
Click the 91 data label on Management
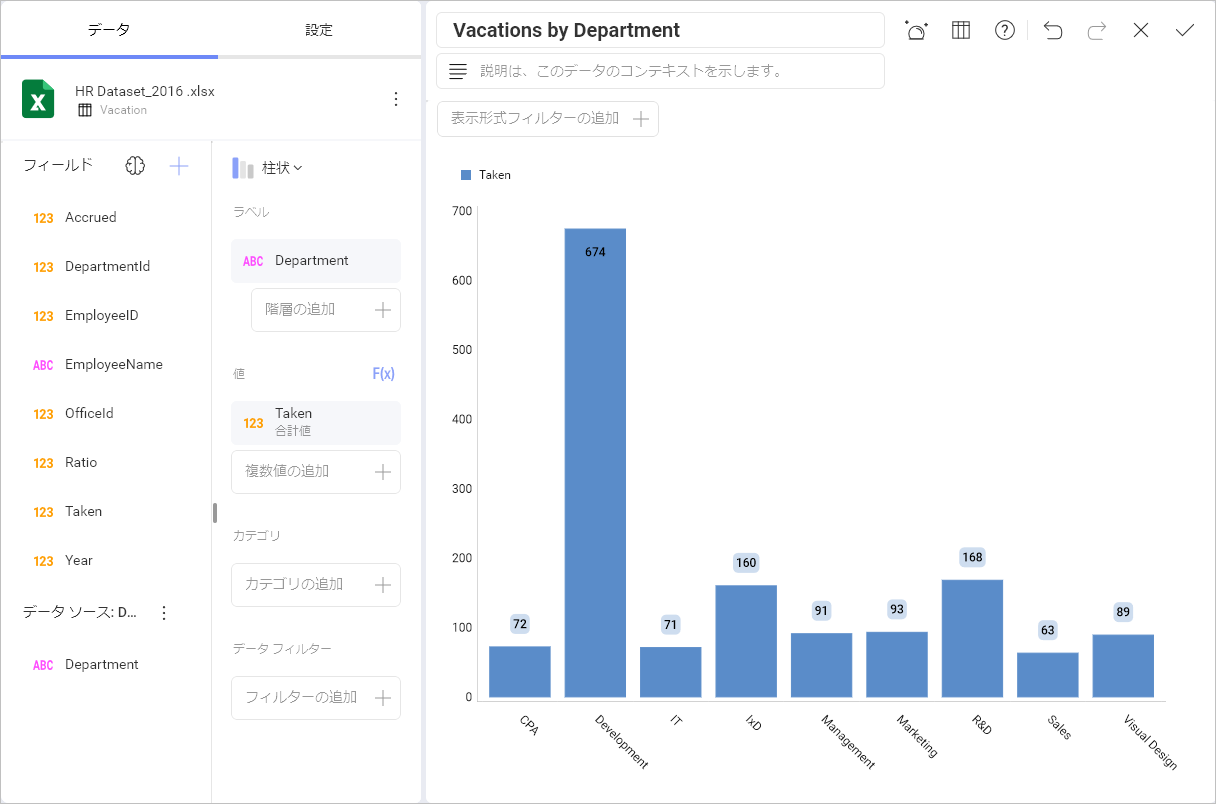pos(821,611)
